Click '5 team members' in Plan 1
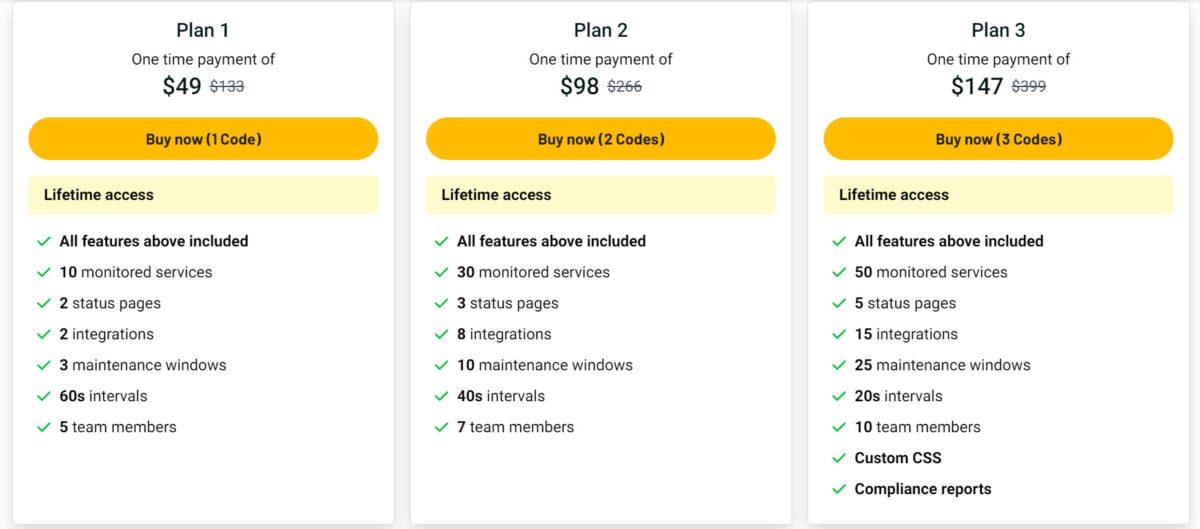The image size is (1200, 529). (118, 427)
